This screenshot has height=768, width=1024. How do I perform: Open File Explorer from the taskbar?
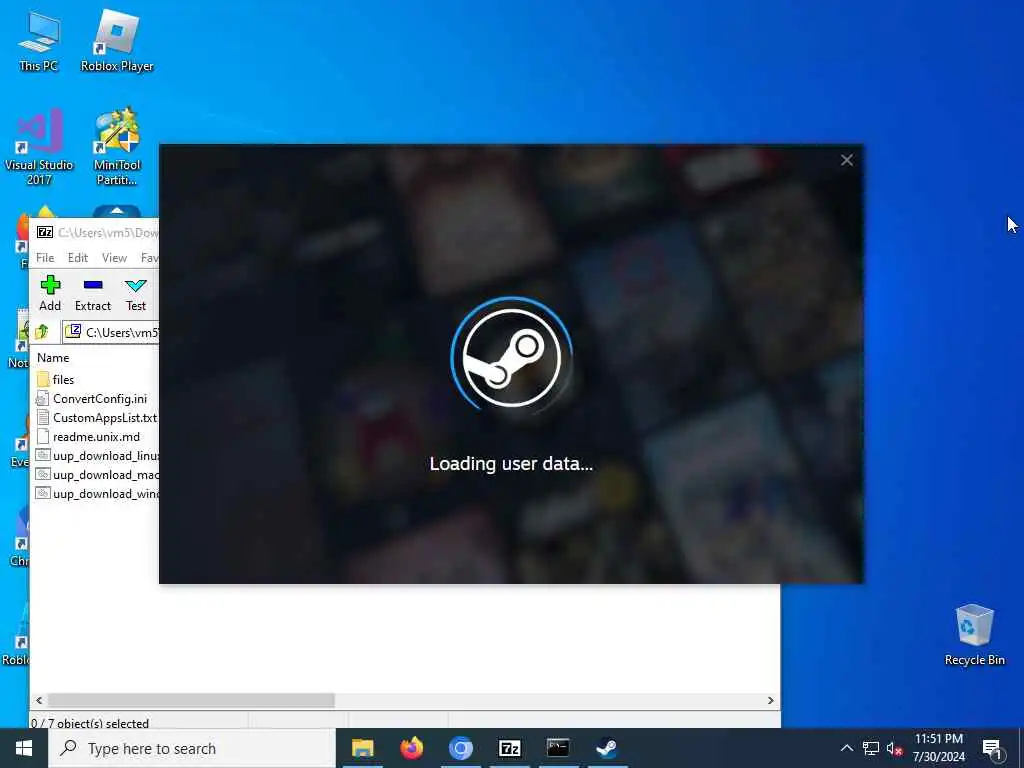point(362,748)
